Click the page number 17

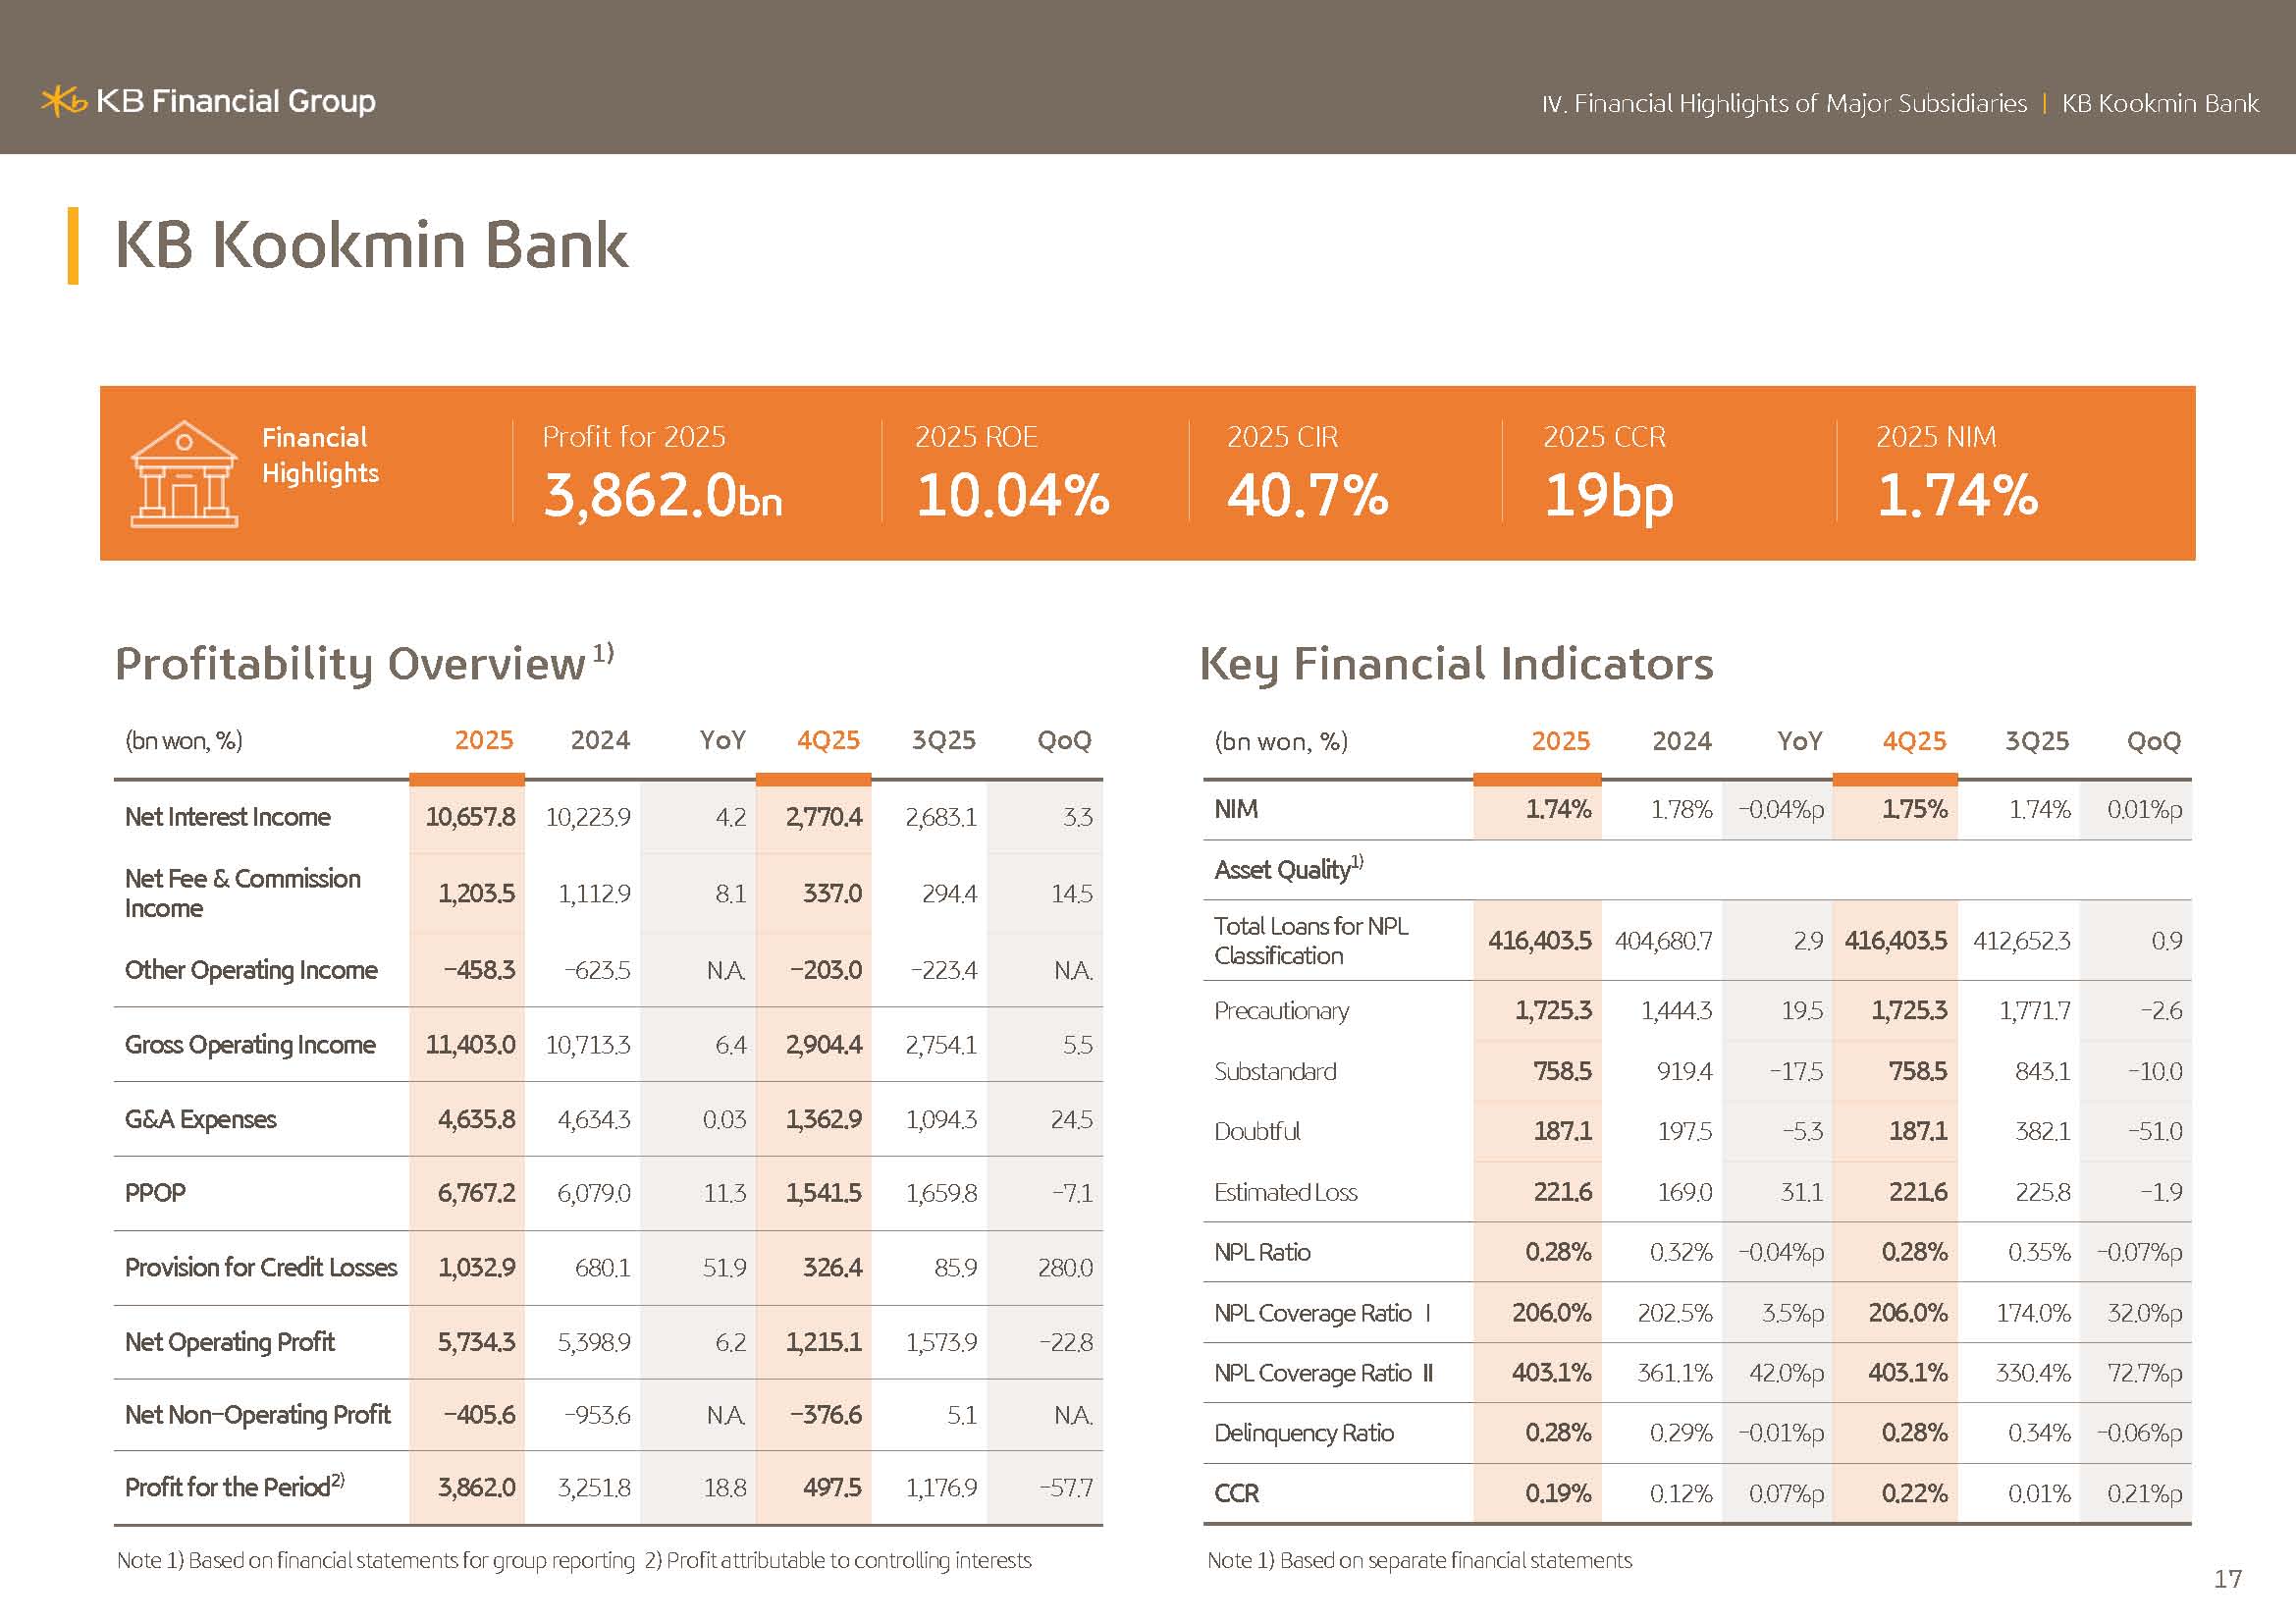pos(2227,1579)
